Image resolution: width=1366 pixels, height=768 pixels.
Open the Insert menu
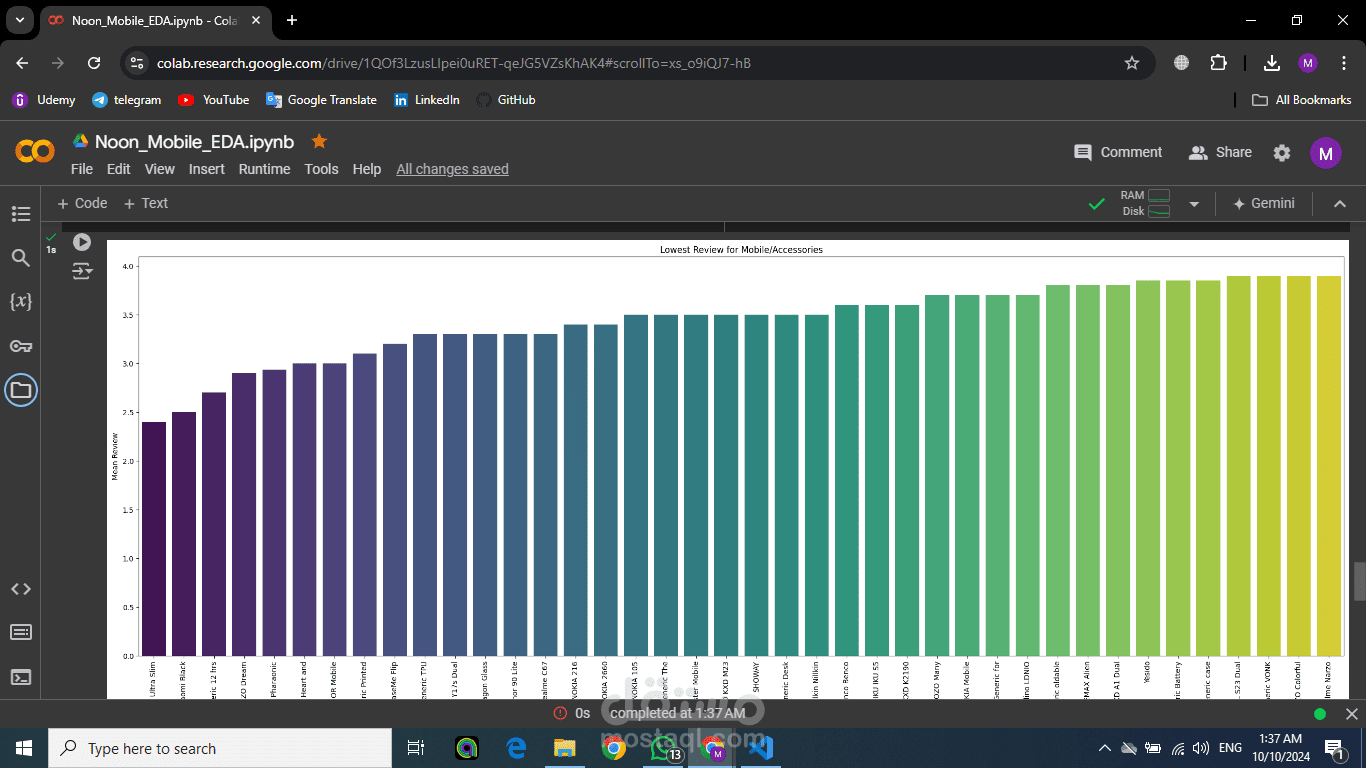(207, 169)
